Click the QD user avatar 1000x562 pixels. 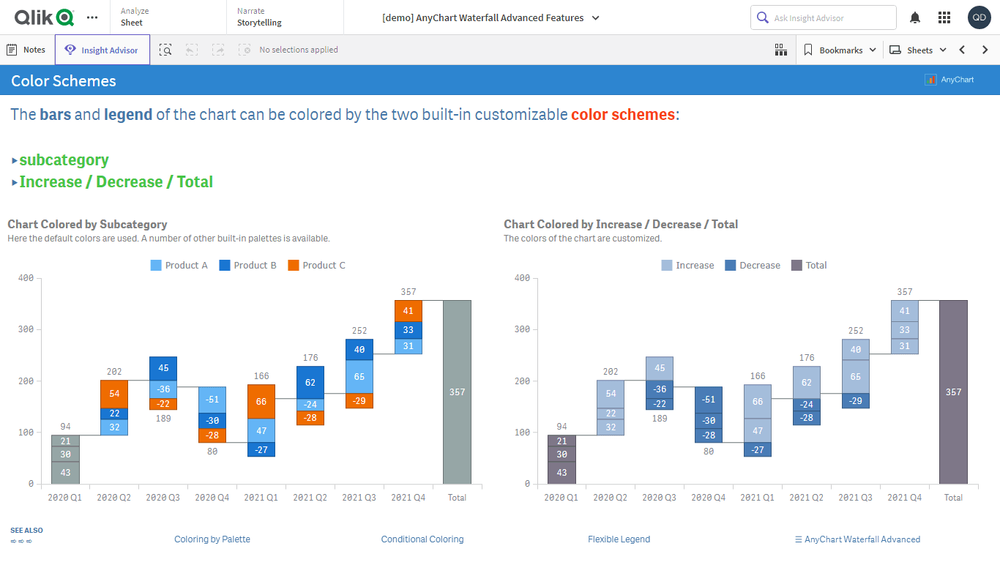point(979,18)
